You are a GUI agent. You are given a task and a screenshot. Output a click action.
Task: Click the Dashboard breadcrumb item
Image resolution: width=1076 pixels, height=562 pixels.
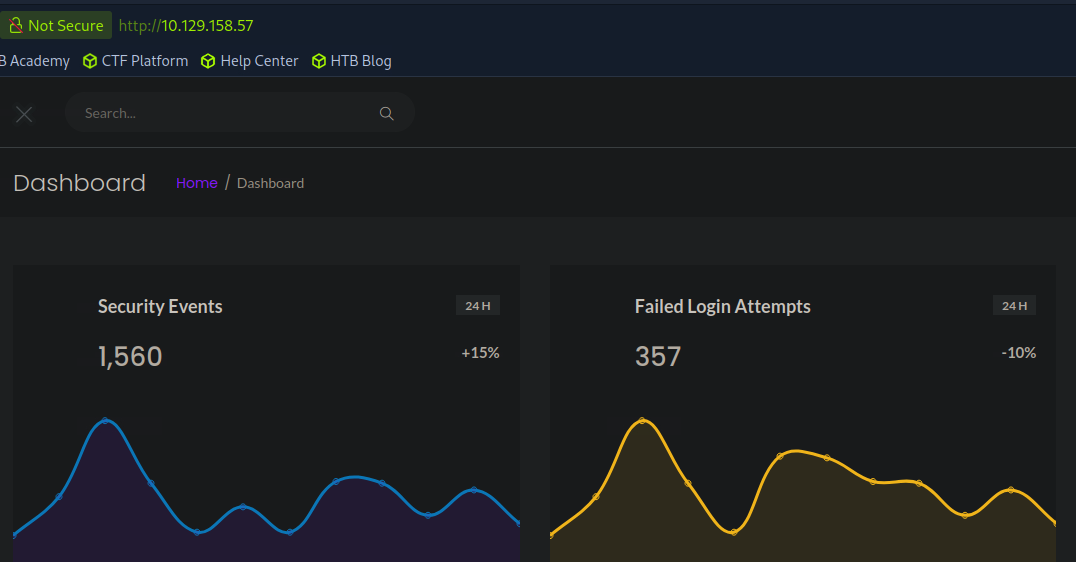[x=270, y=183]
